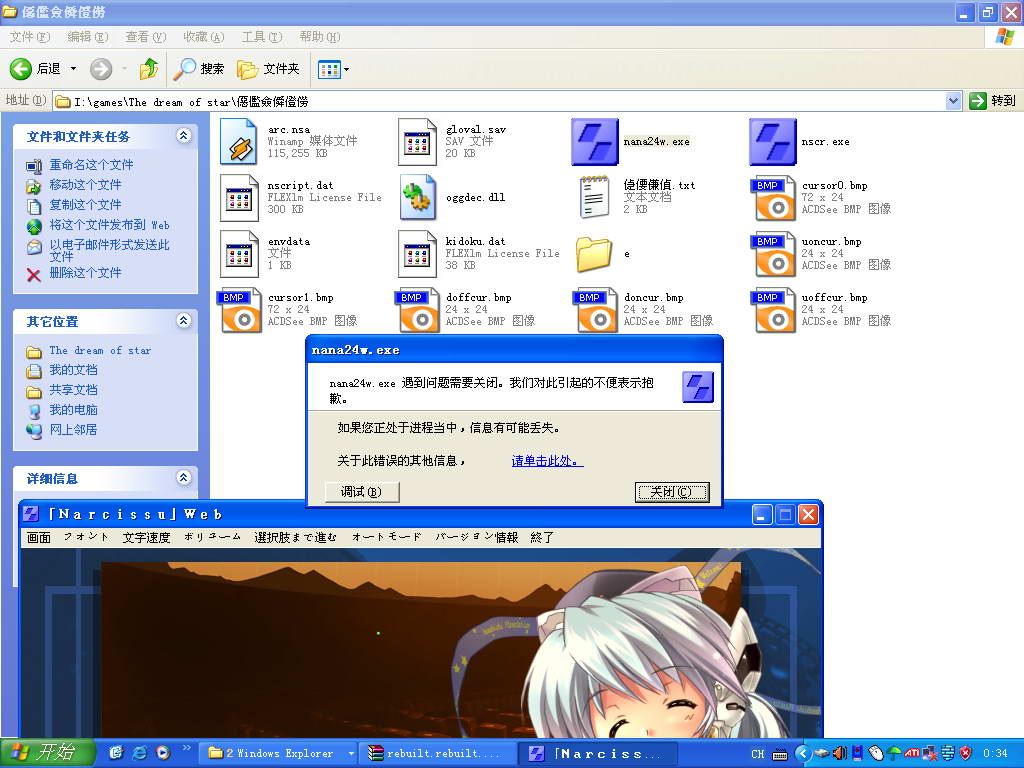1024x768 pixels.
Task: Select the nana24w.exe file icon
Action: pos(594,142)
